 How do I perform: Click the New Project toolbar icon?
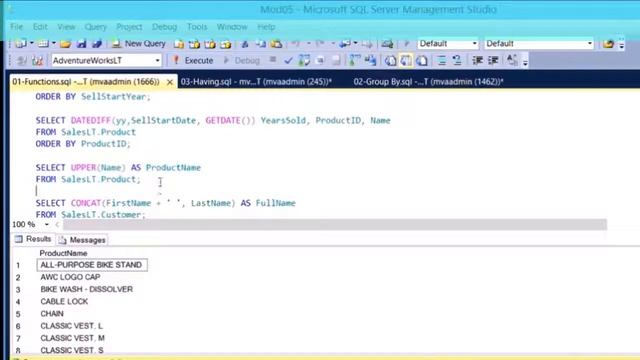20,43
